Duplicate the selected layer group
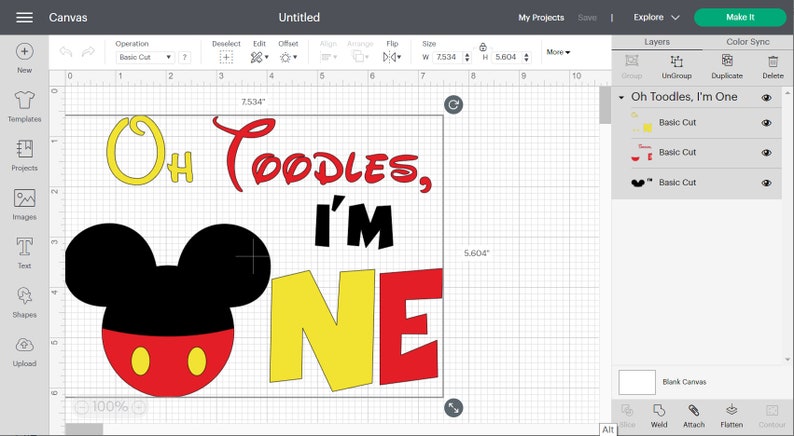 pyautogui.click(x=727, y=66)
